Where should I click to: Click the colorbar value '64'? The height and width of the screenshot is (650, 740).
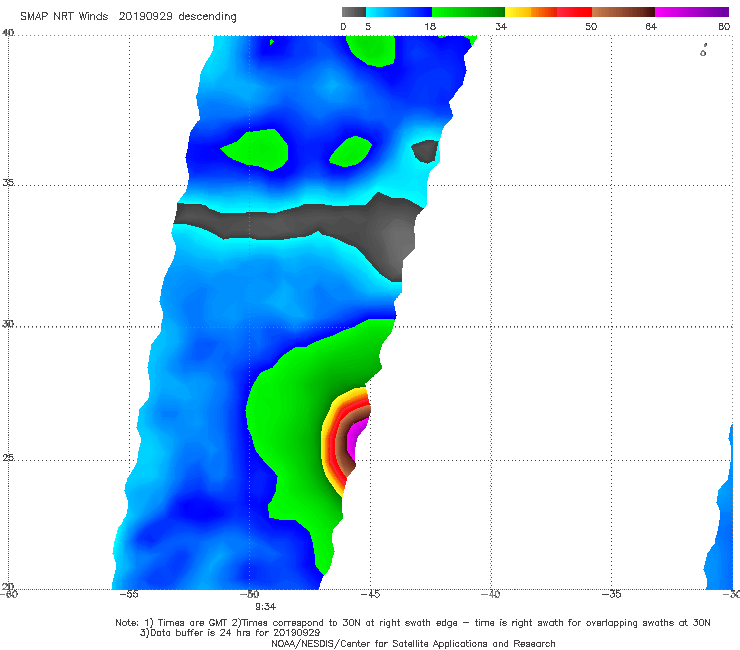tap(651, 27)
